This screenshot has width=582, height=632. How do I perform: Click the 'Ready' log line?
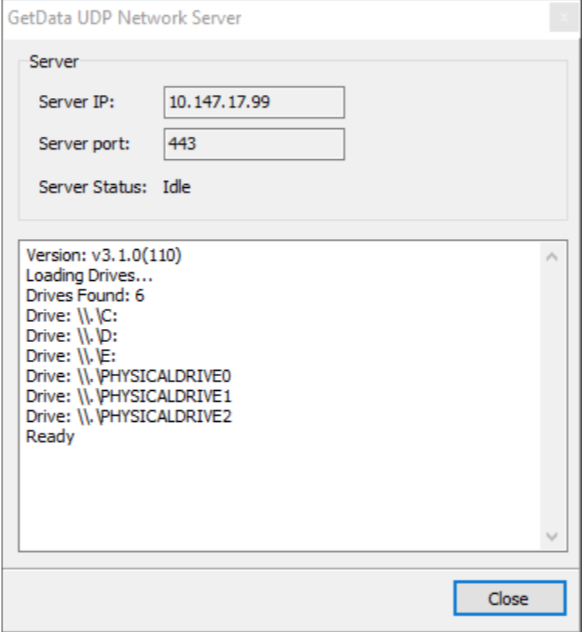50,437
